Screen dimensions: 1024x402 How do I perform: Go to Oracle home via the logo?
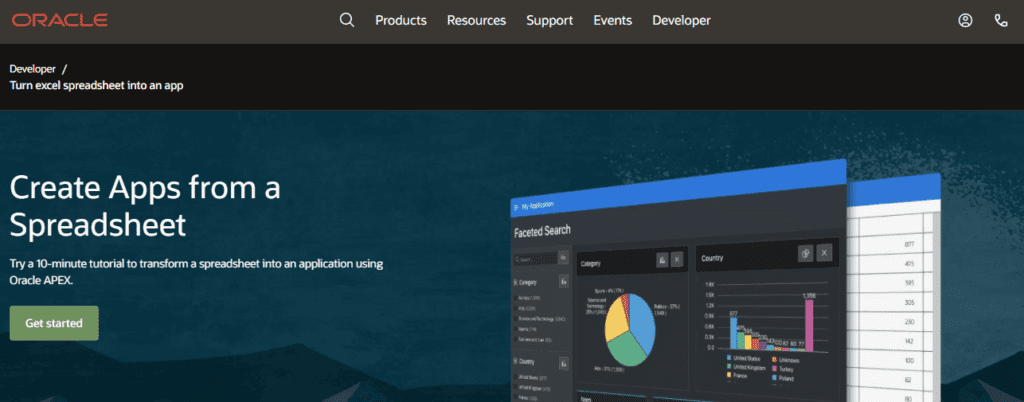tap(59, 20)
